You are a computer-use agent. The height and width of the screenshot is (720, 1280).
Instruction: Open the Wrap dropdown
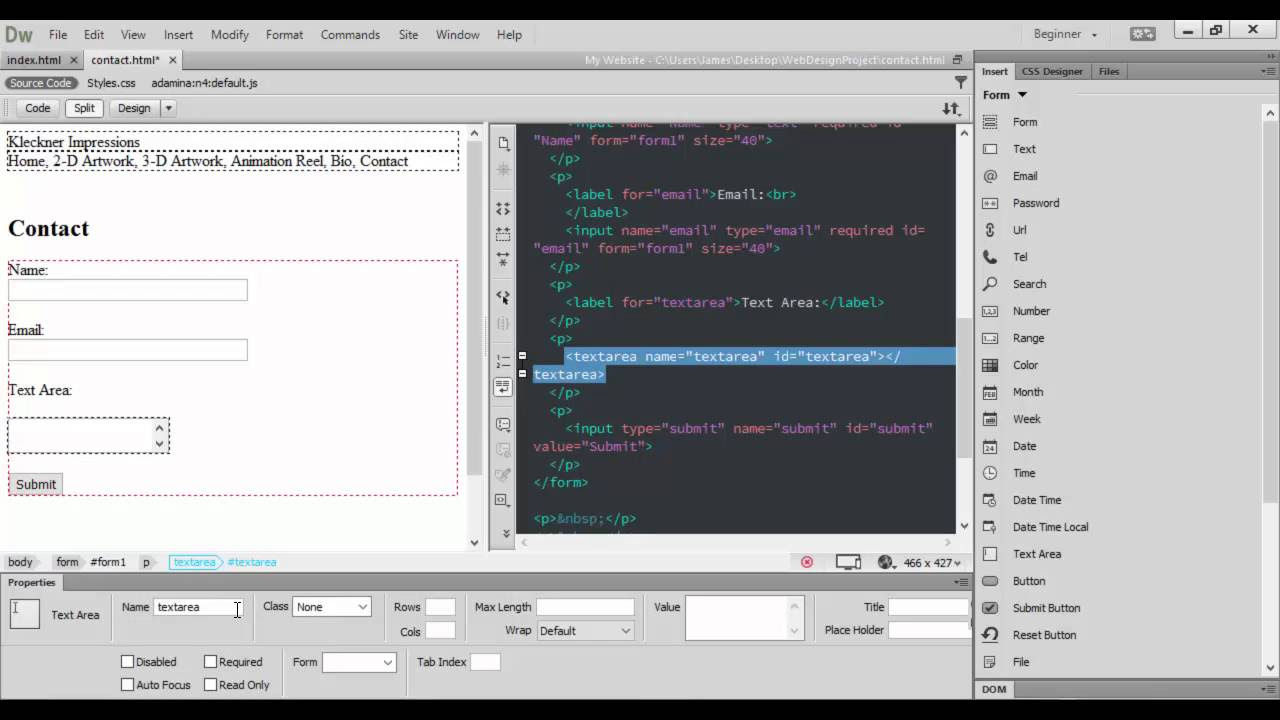(x=585, y=631)
